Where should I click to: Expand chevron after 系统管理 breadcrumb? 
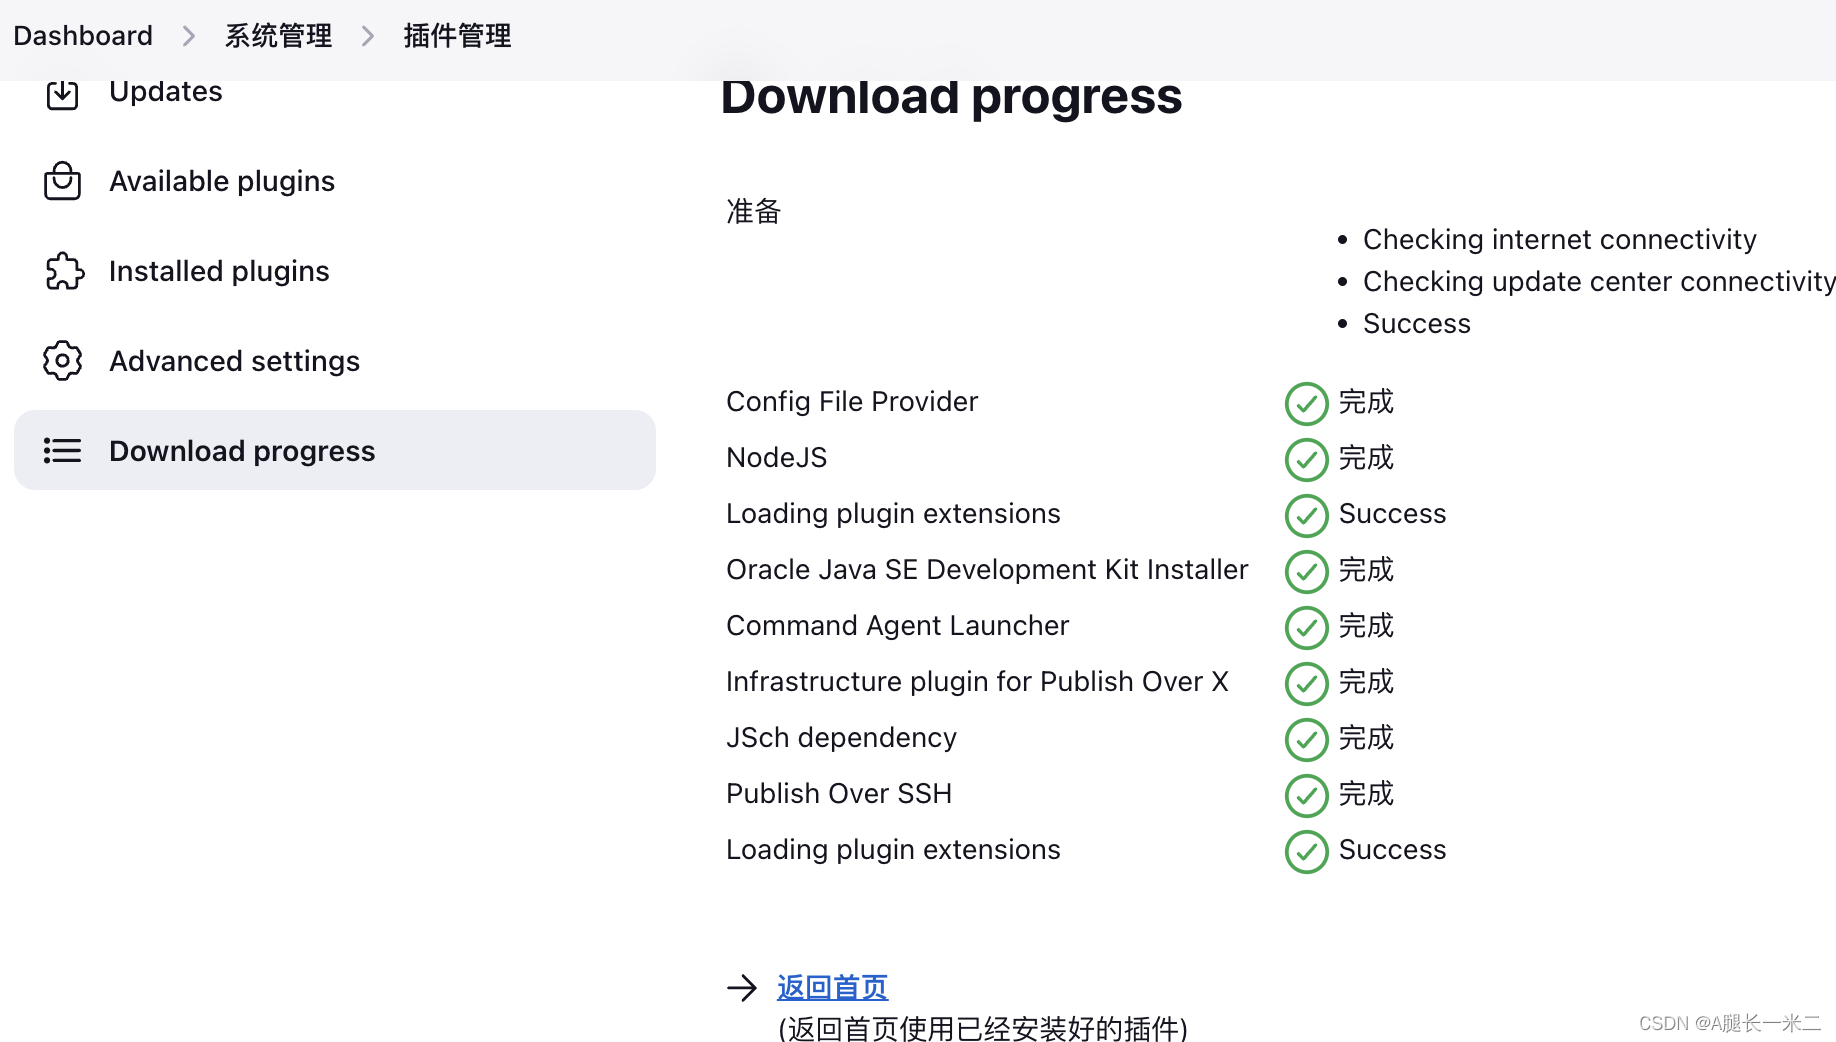point(368,36)
